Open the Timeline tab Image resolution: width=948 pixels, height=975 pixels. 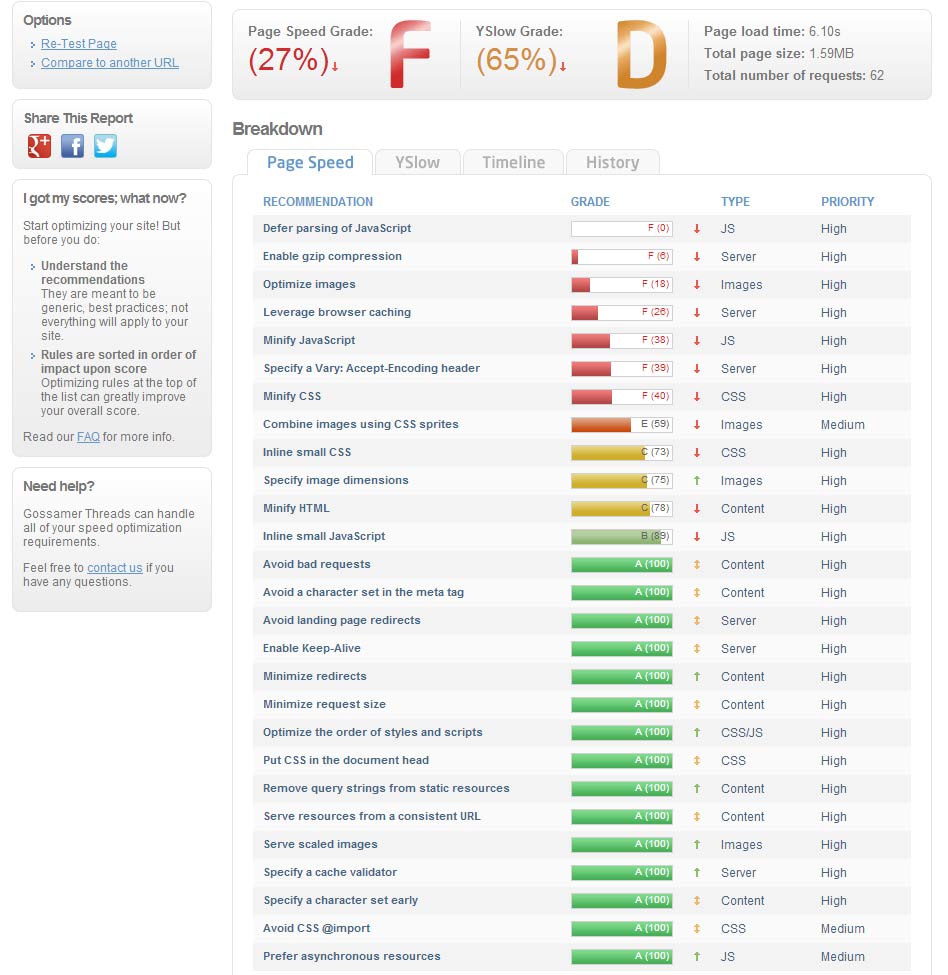513,163
